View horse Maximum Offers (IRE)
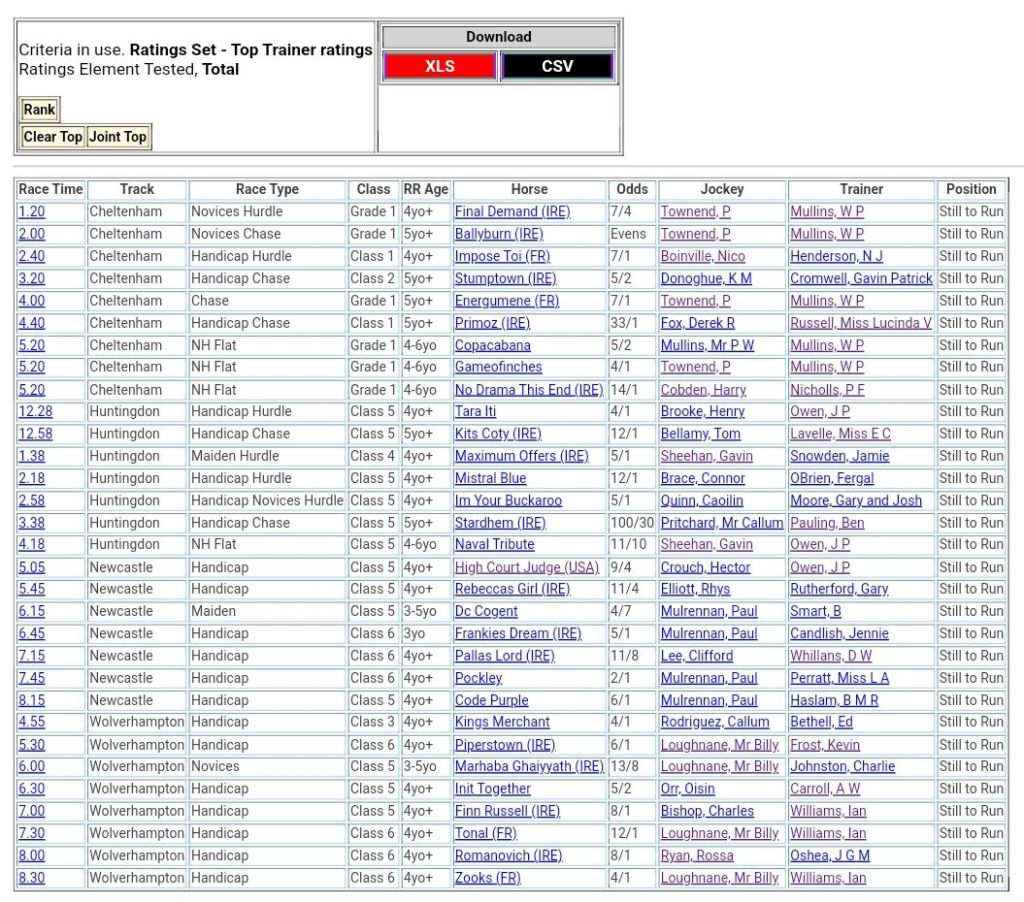This screenshot has width=1024, height=902. click(x=521, y=456)
